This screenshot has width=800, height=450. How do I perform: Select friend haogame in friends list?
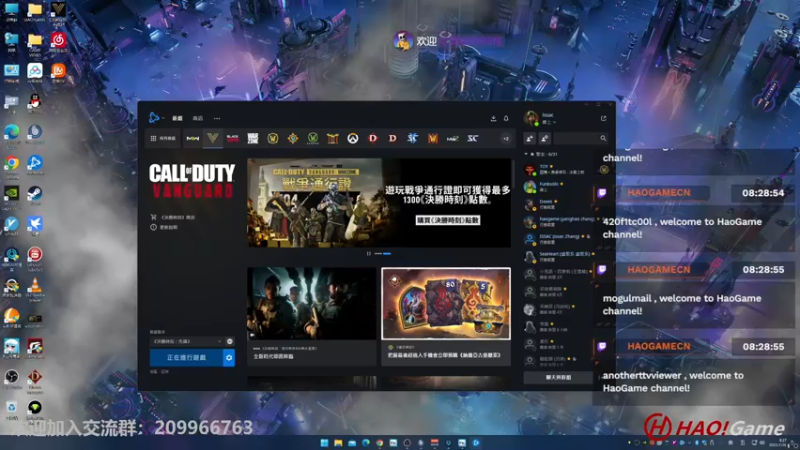[x=559, y=221]
